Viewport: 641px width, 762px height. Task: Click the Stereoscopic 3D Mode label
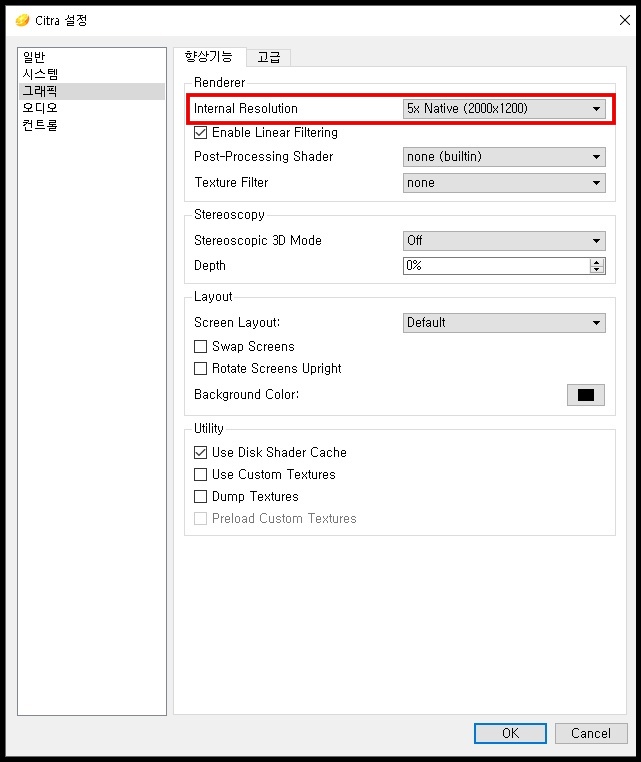tap(258, 241)
